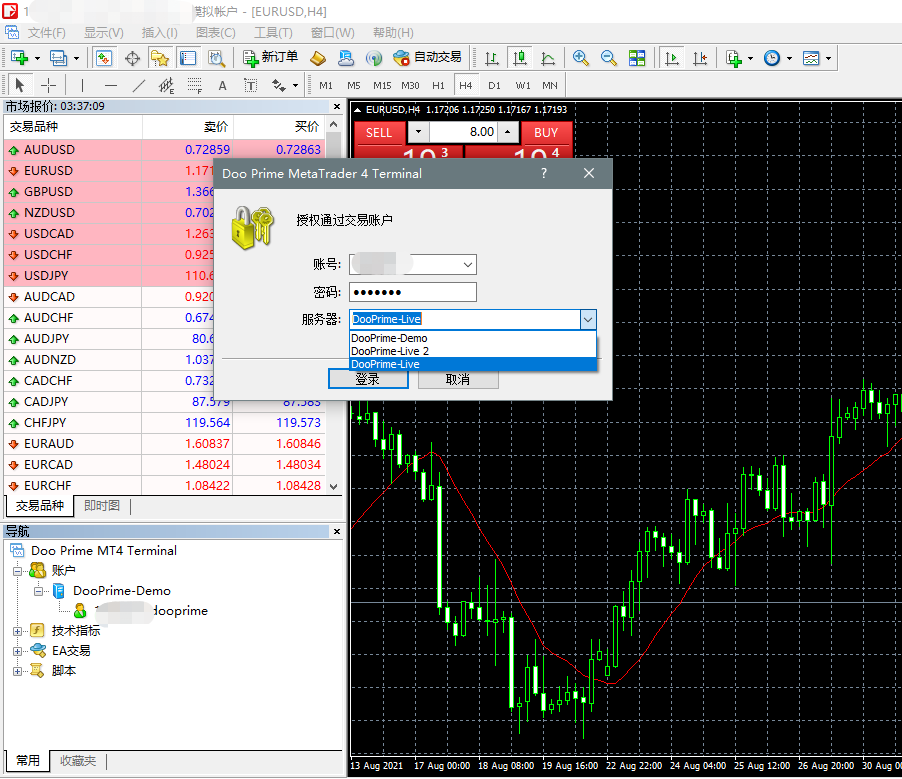The height and width of the screenshot is (779, 902).
Task: Click the 登录 login button
Action: (x=368, y=379)
